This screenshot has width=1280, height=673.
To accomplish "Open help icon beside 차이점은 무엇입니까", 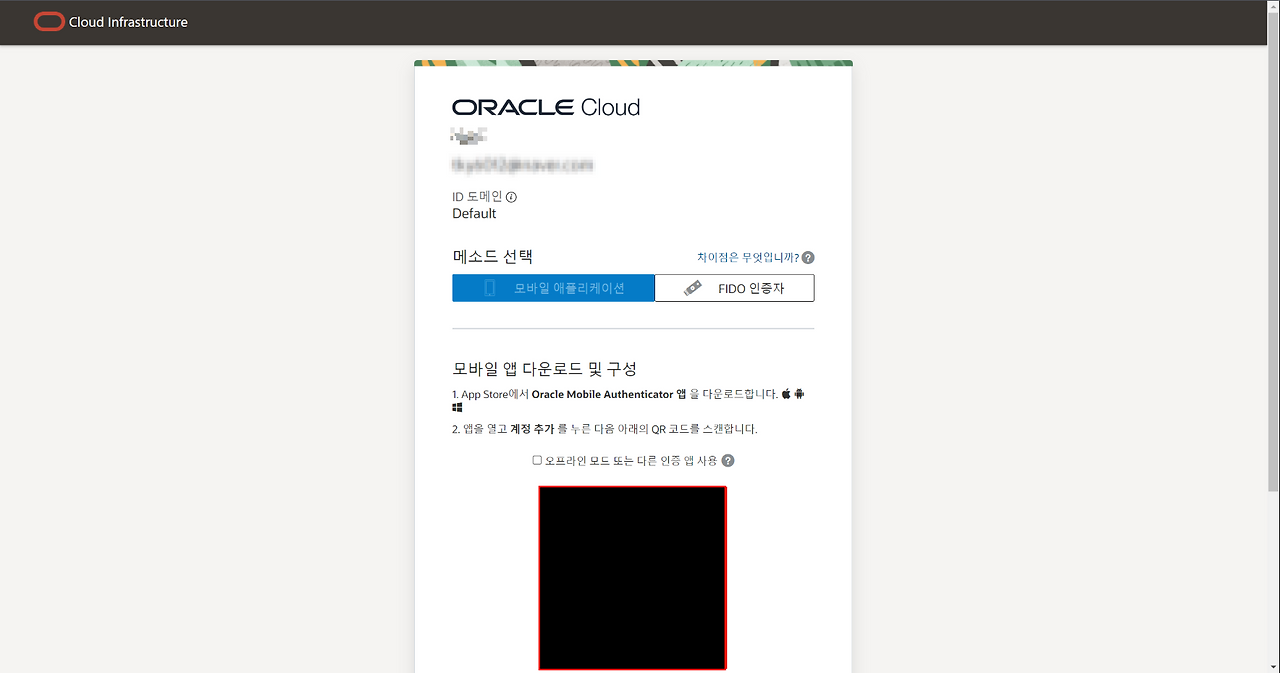I will (808, 258).
